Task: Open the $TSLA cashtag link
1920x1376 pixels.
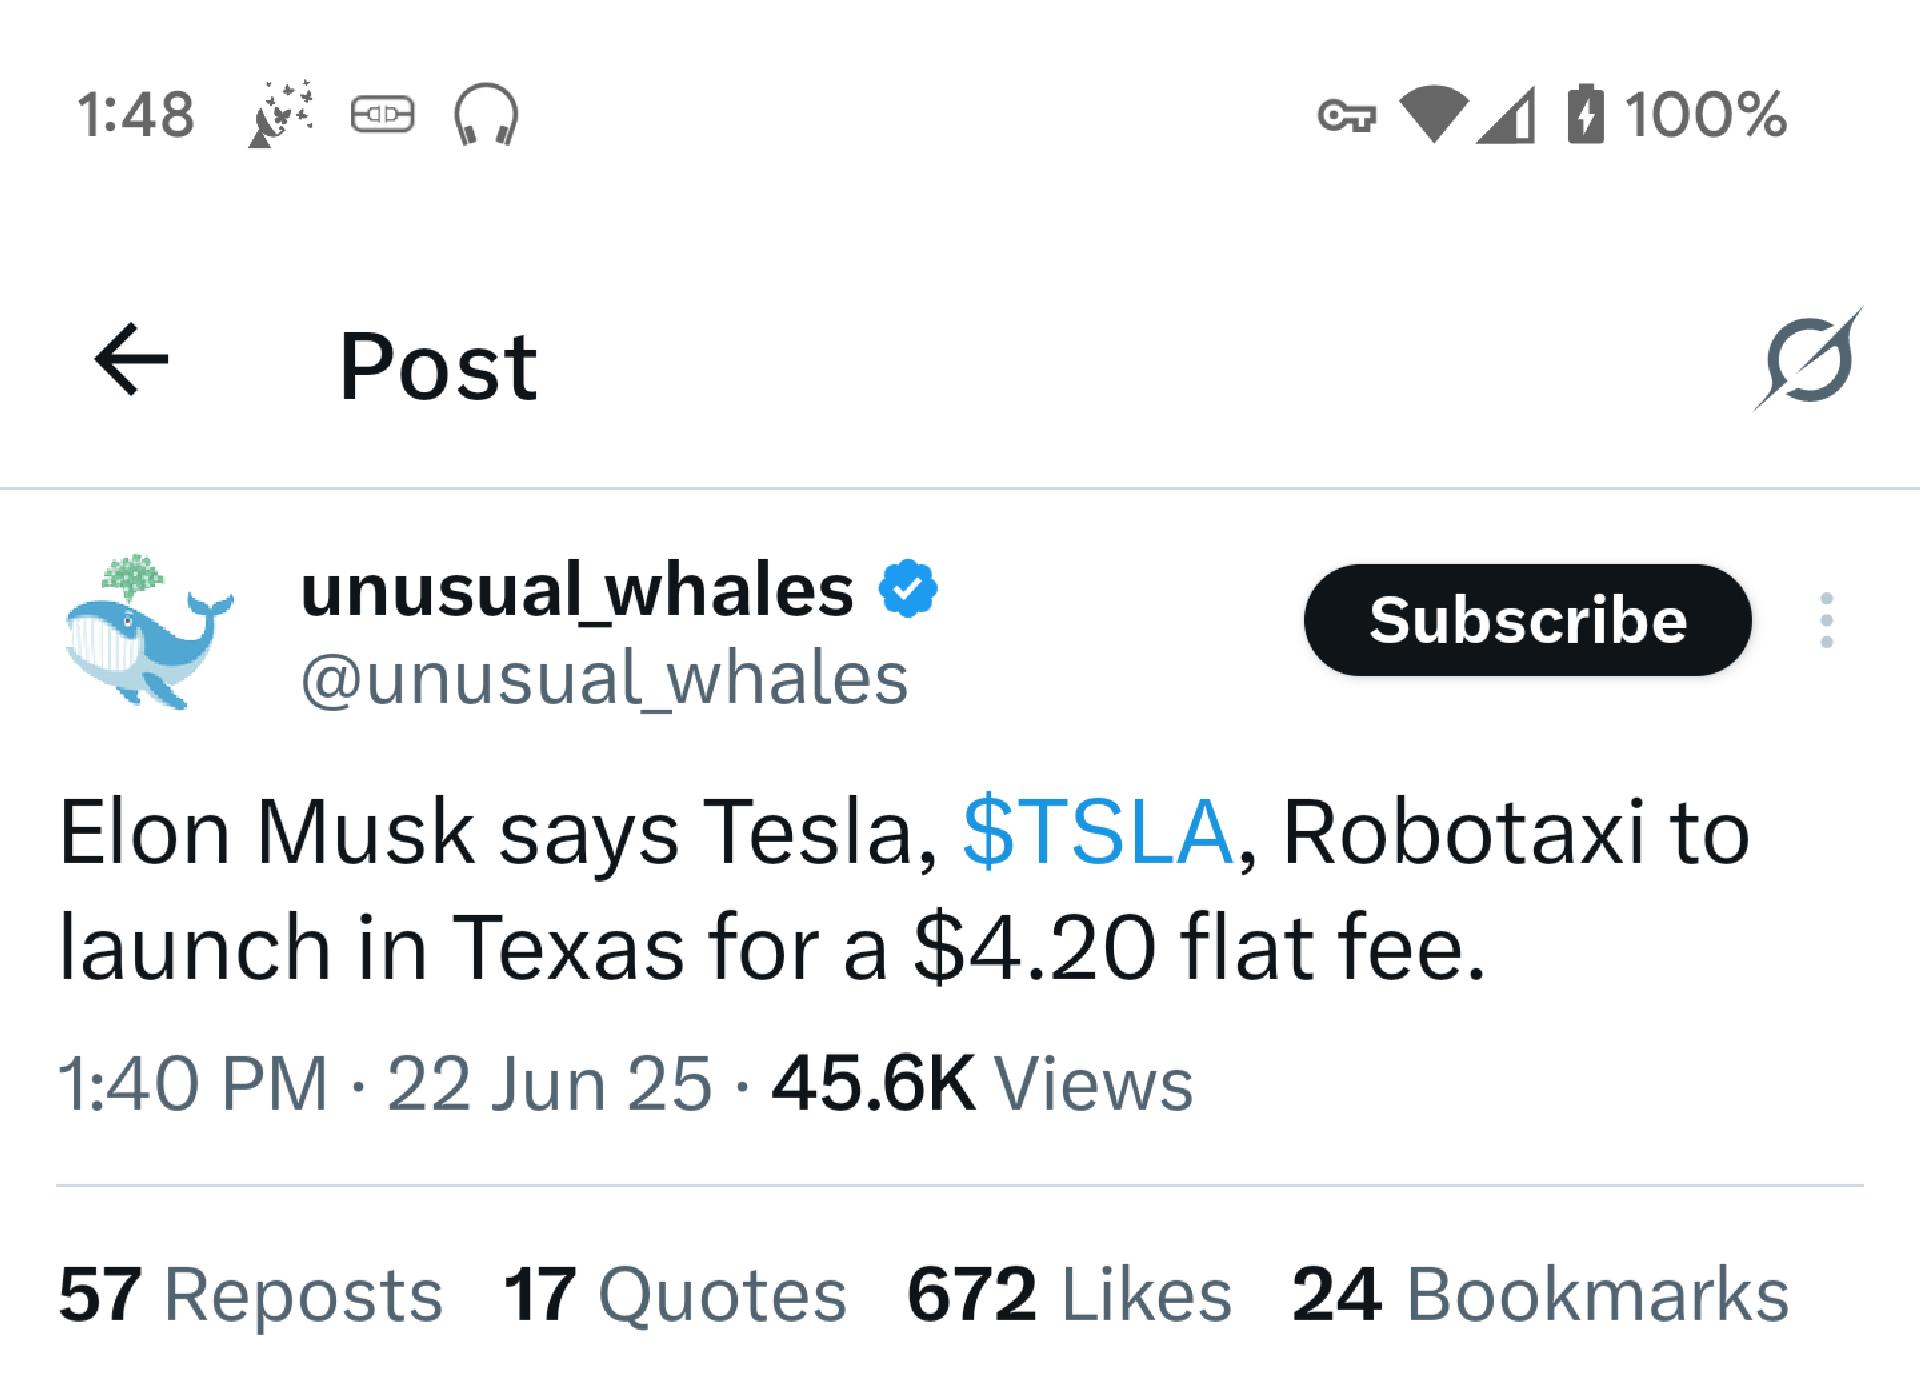Action: click(1097, 832)
